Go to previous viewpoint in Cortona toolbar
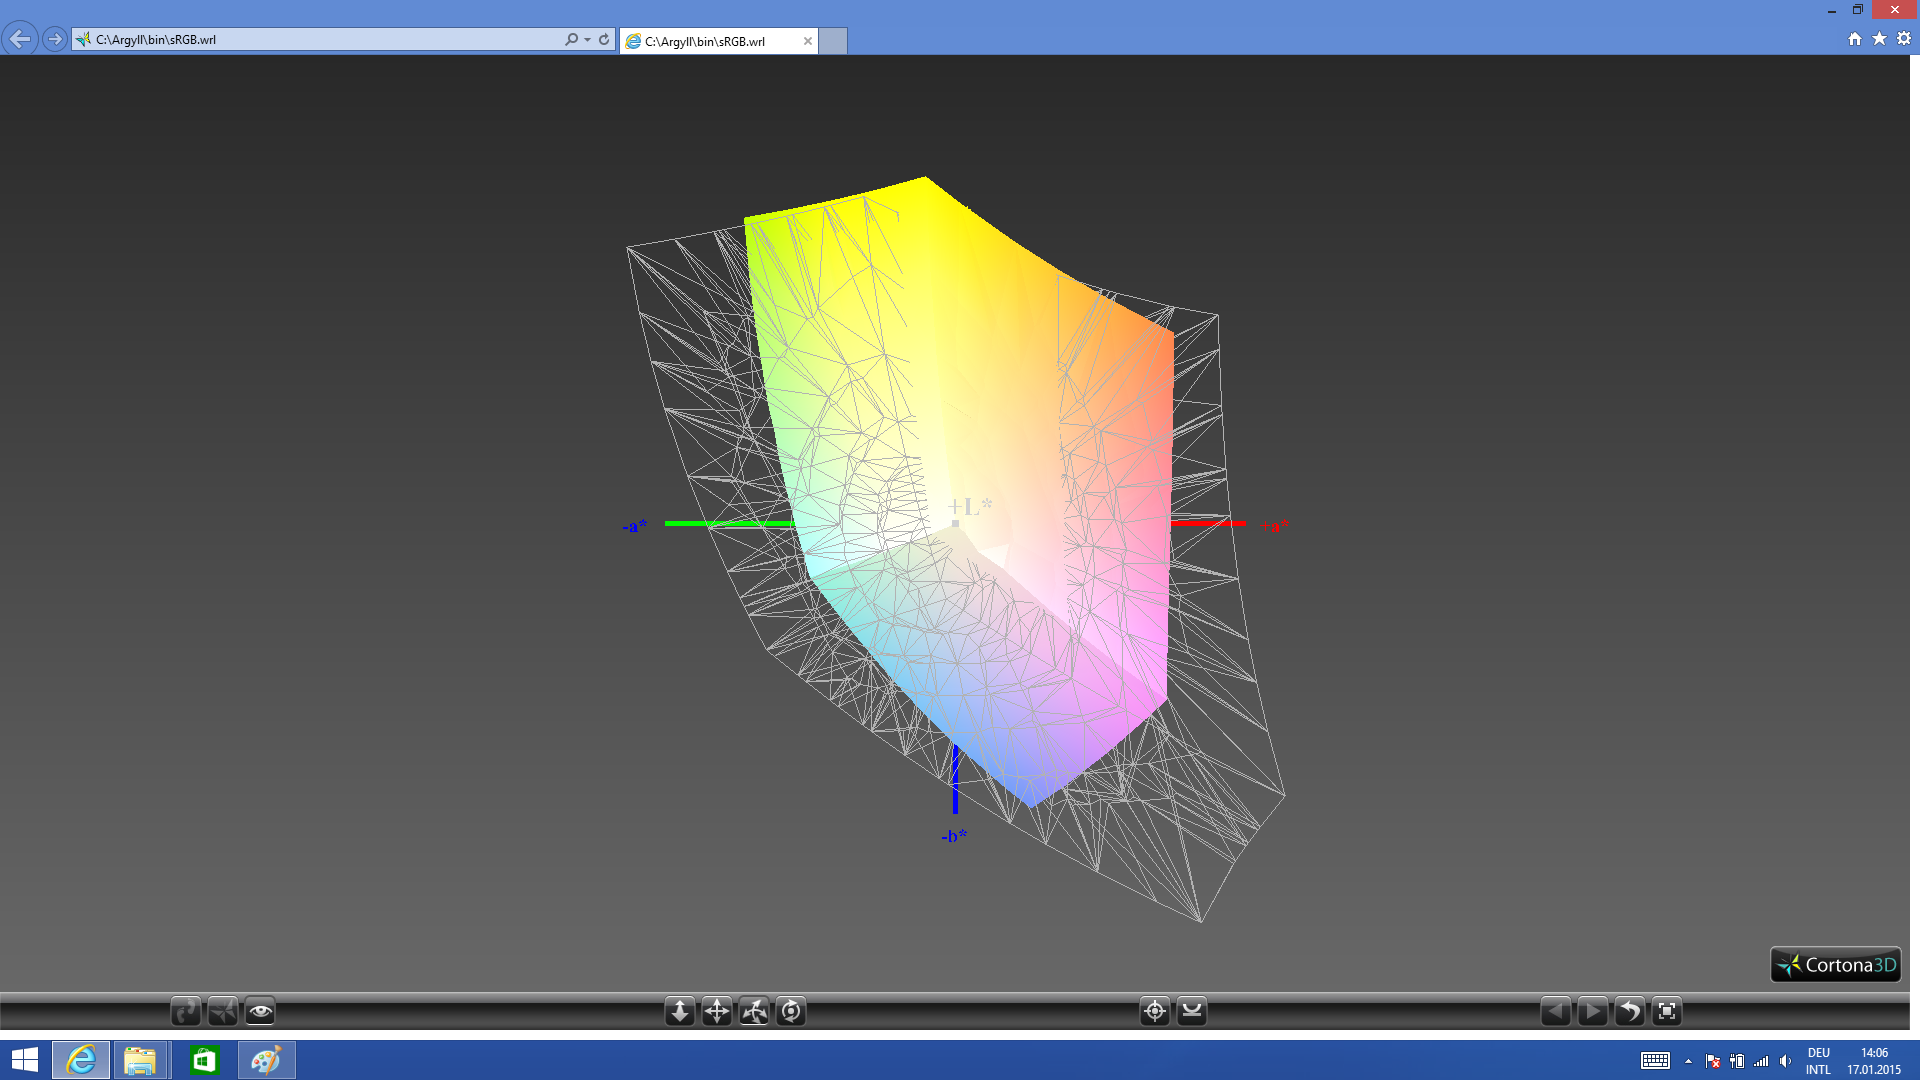 click(1555, 1011)
